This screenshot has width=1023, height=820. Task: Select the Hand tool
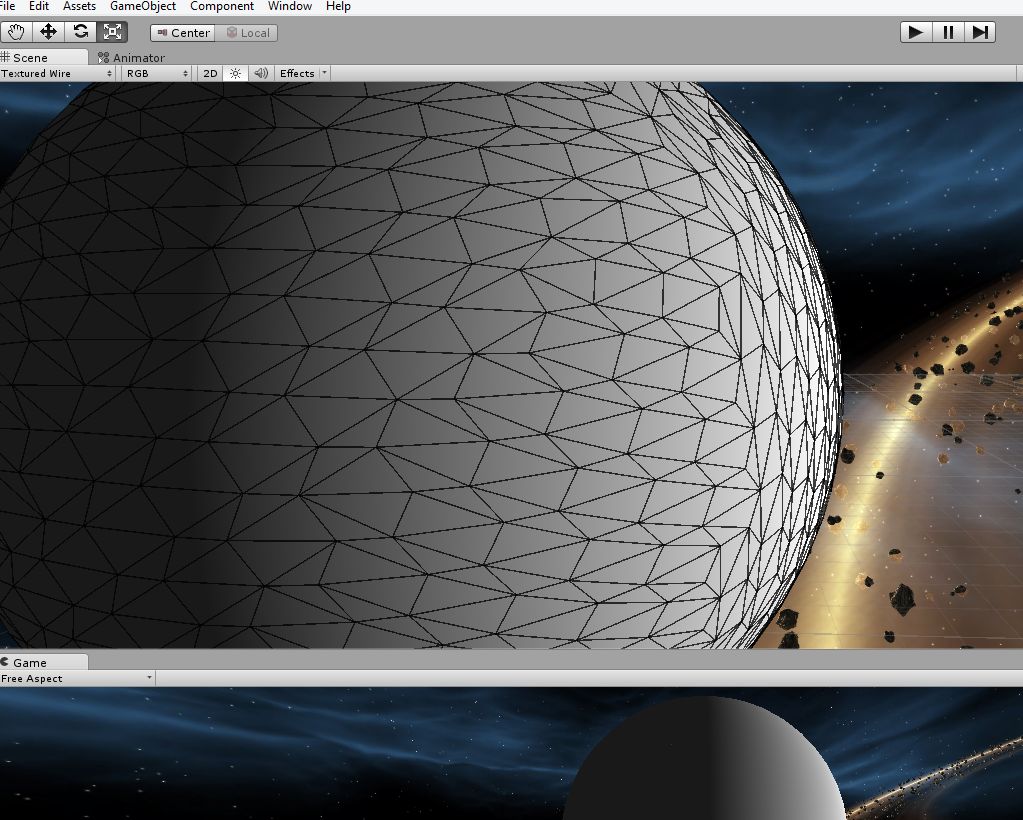[16, 32]
